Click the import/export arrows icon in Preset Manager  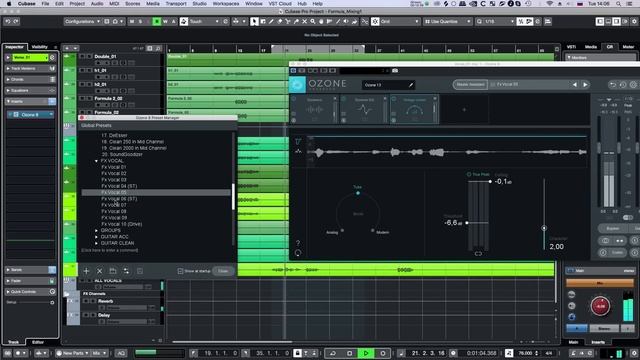coord(126,271)
